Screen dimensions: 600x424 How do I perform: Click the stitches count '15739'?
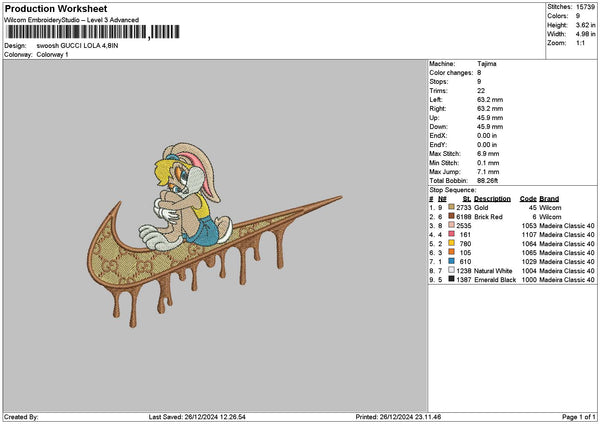[x=585, y=7]
